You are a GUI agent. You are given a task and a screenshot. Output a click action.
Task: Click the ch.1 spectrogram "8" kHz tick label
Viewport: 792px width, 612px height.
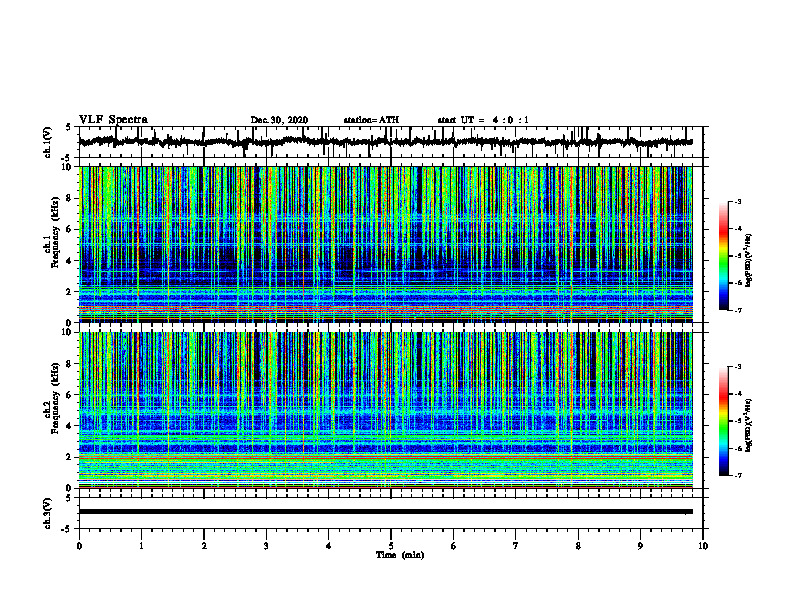[70, 198]
